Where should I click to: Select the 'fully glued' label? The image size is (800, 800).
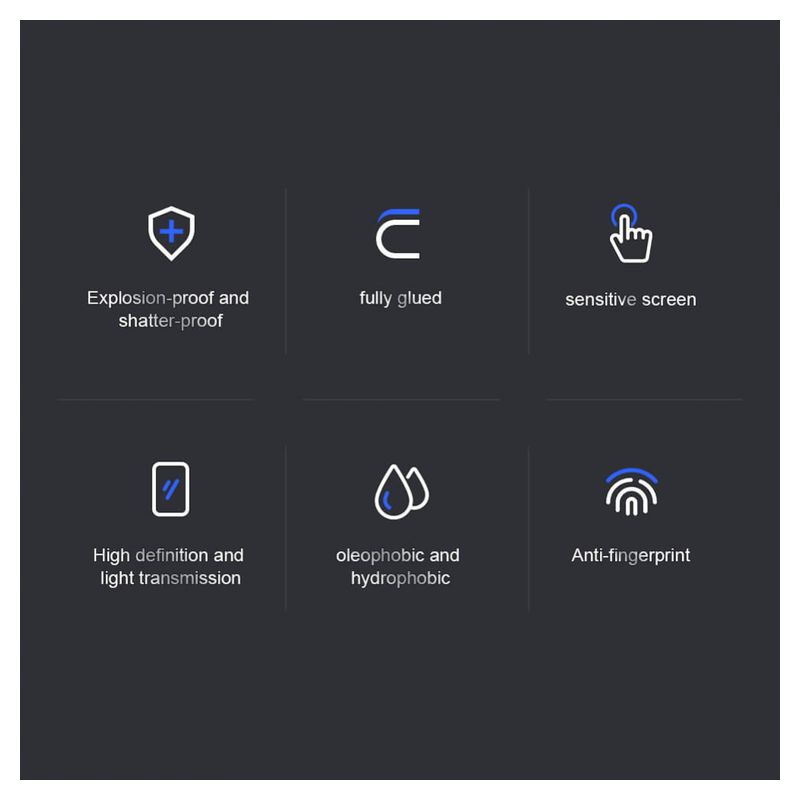[401, 298]
